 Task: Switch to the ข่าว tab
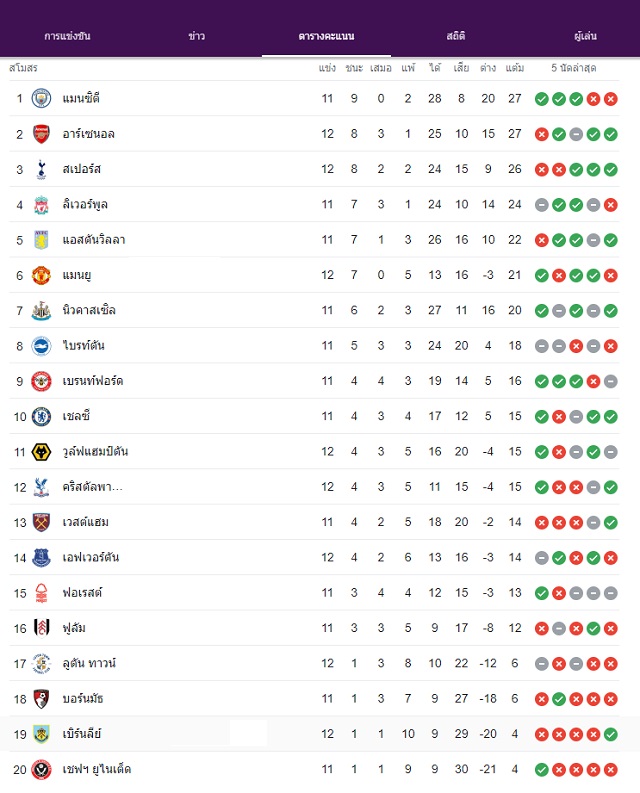tap(197, 36)
